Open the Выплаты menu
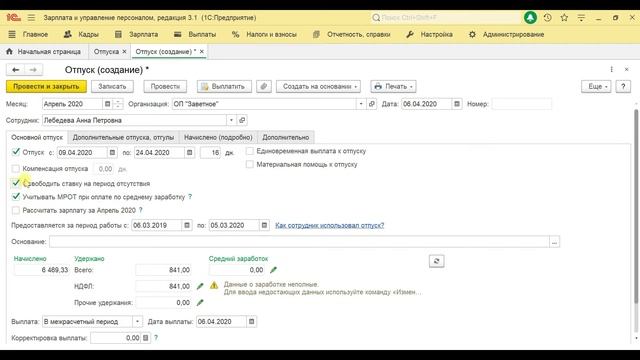 point(195,35)
